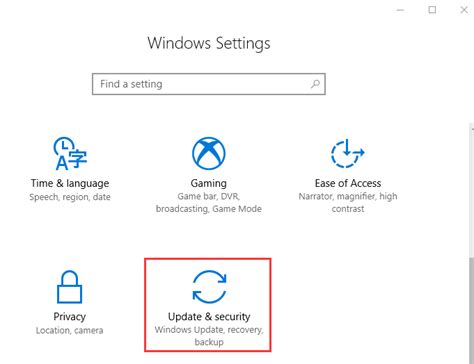The height and width of the screenshot is (364, 474).
Task: Click the Privacy padlock icon
Action: pos(69,287)
